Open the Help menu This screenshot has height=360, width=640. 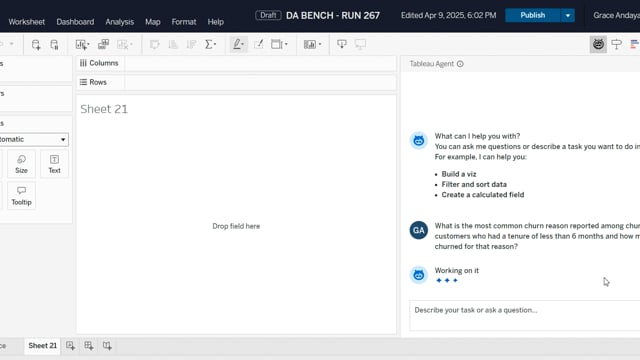(216, 22)
